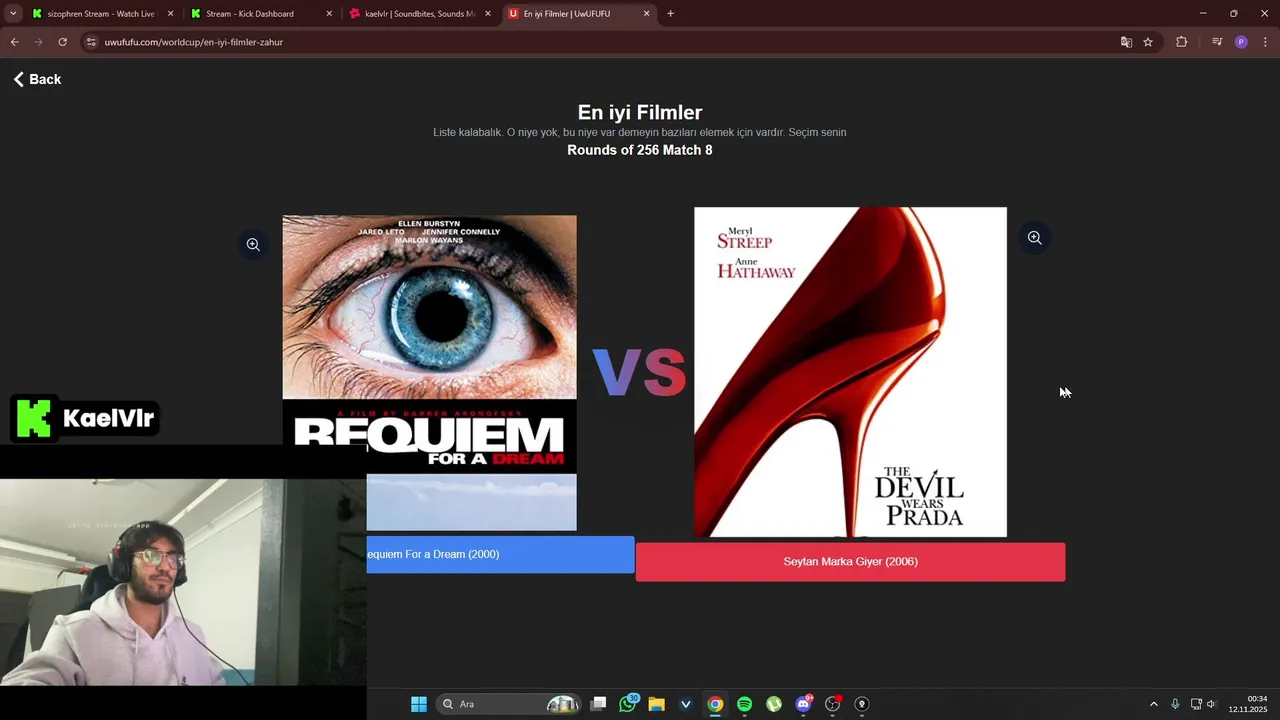This screenshot has width=1280, height=720.
Task: Reload the current page
Action: 62,42
